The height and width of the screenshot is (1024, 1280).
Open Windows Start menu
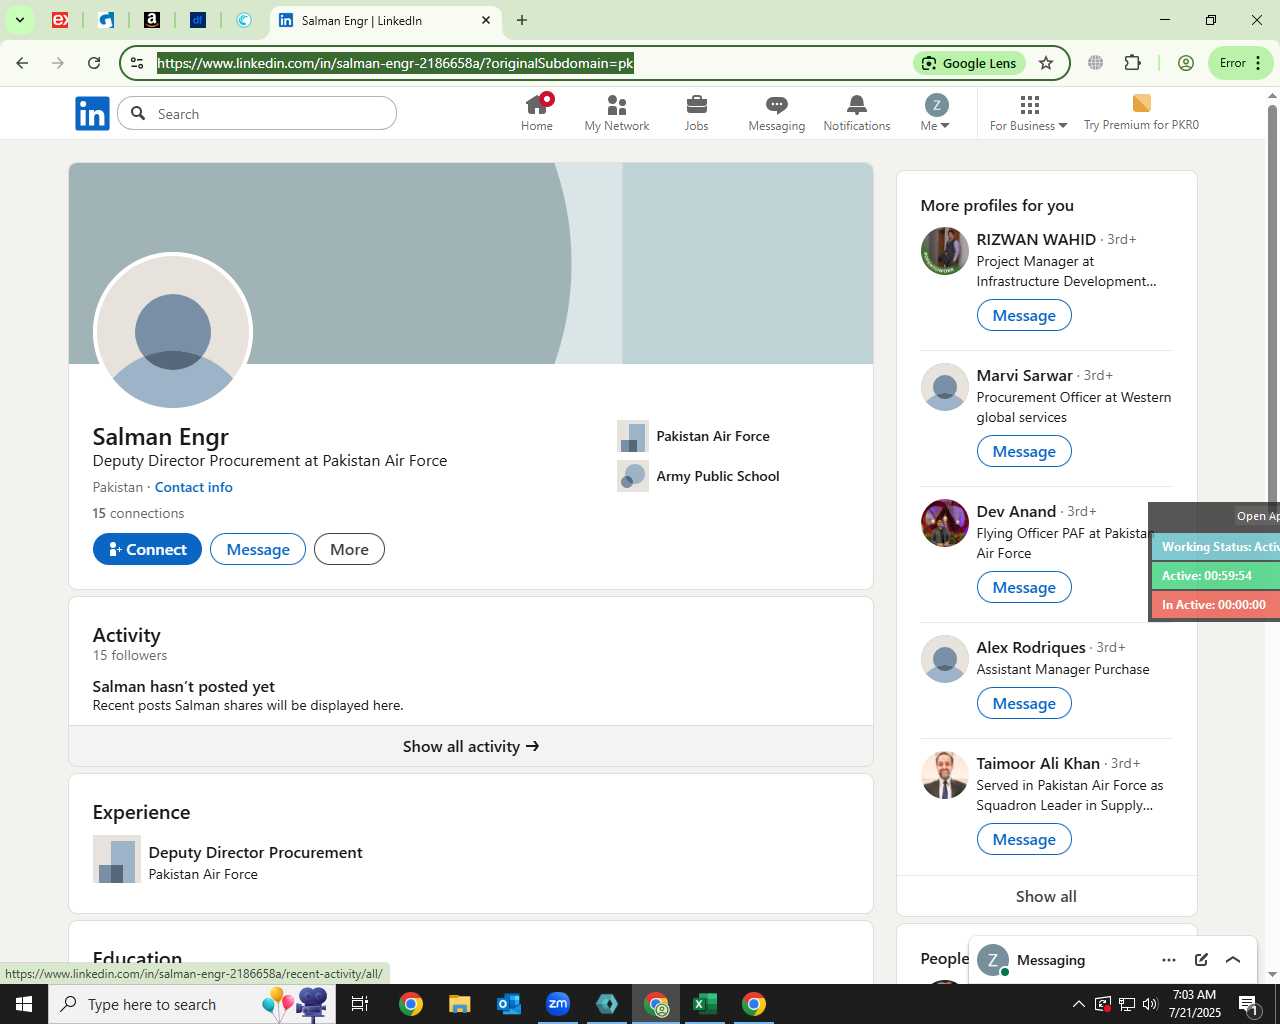click(x=24, y=1004)
